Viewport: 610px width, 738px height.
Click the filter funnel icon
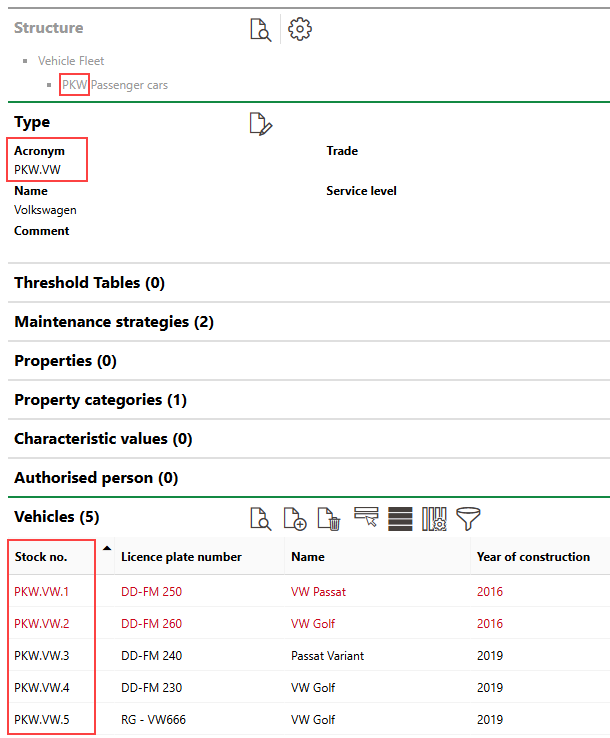[468, 518]
